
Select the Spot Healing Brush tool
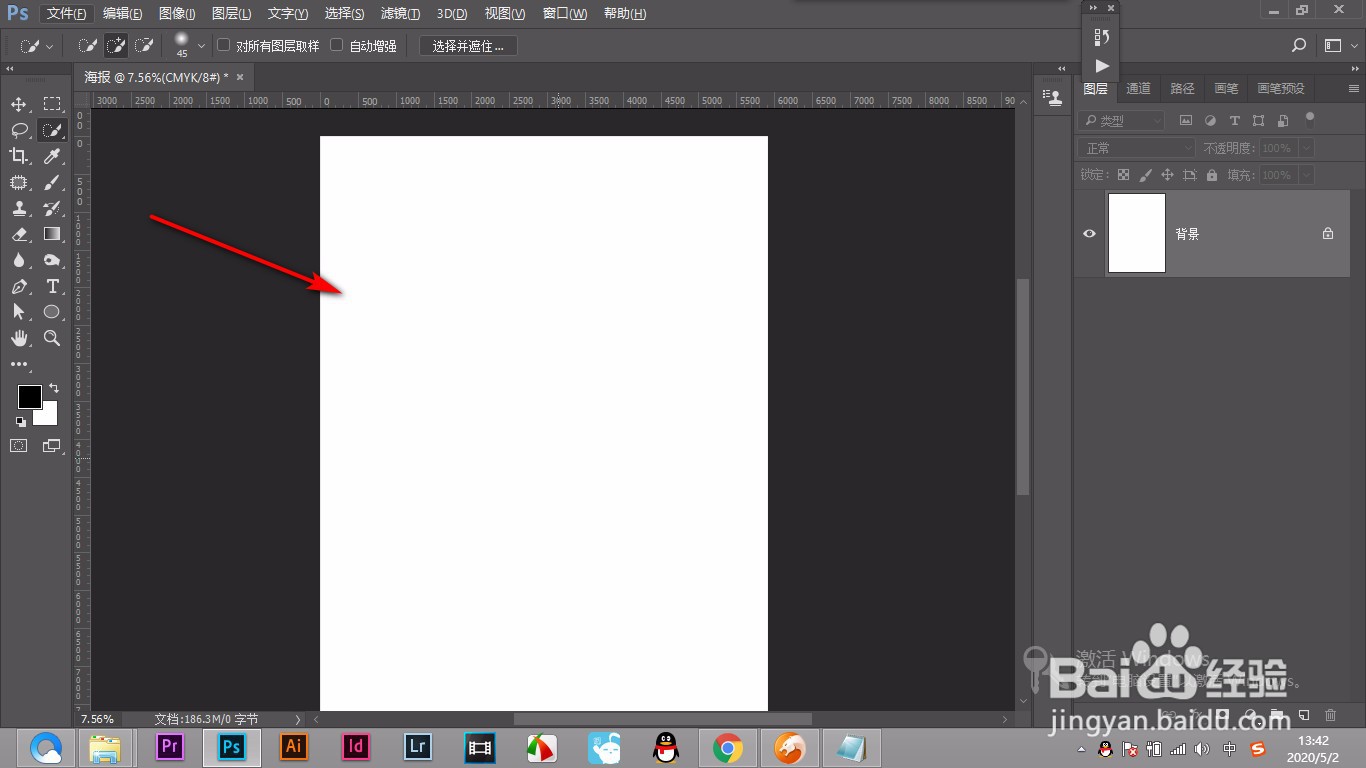coord(19,182)
